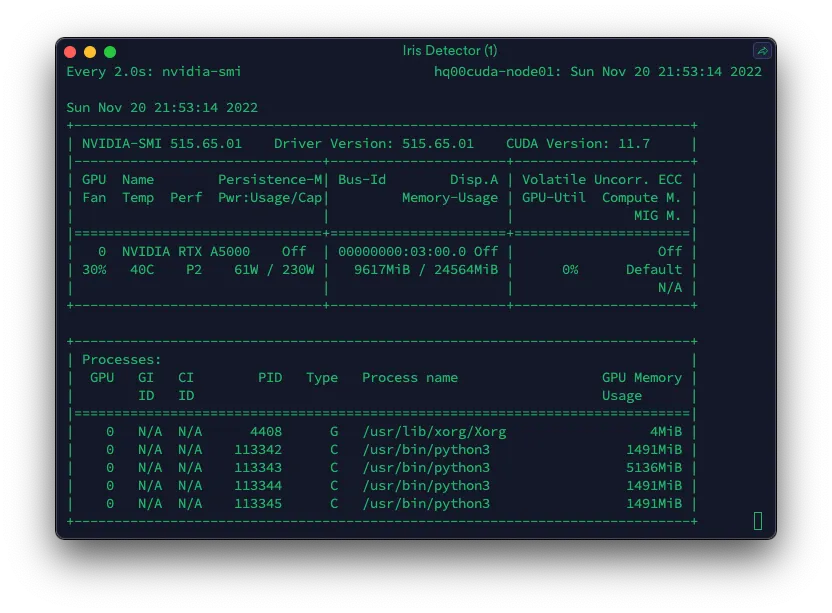Close the Iris Detector terminal window

click(x=70, y=52)
